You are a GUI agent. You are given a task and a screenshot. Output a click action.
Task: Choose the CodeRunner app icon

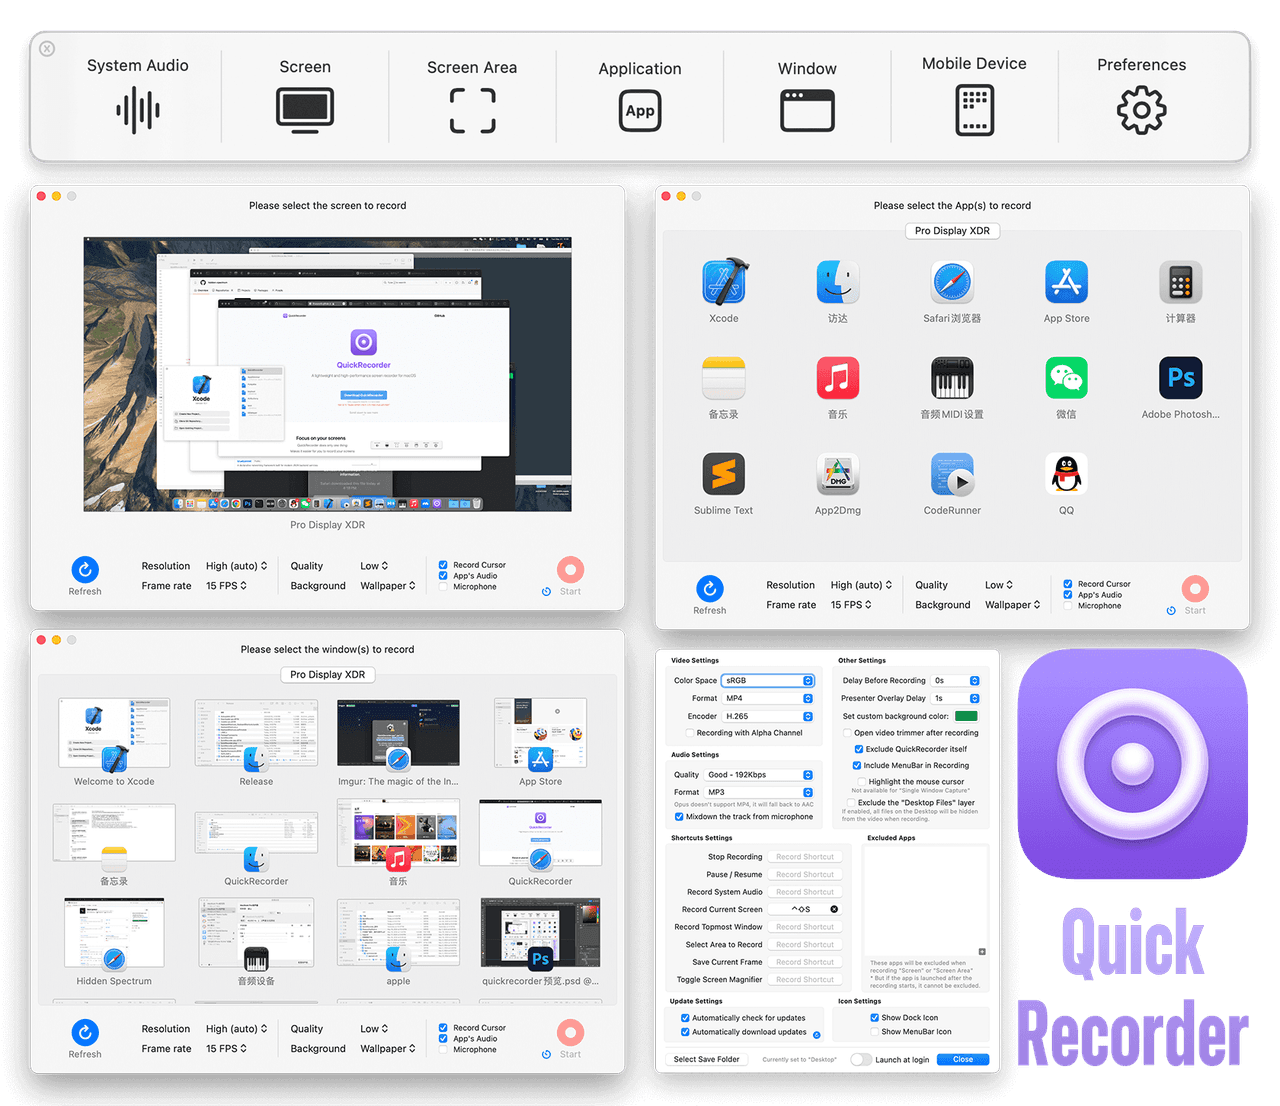[x=952, y=475]
